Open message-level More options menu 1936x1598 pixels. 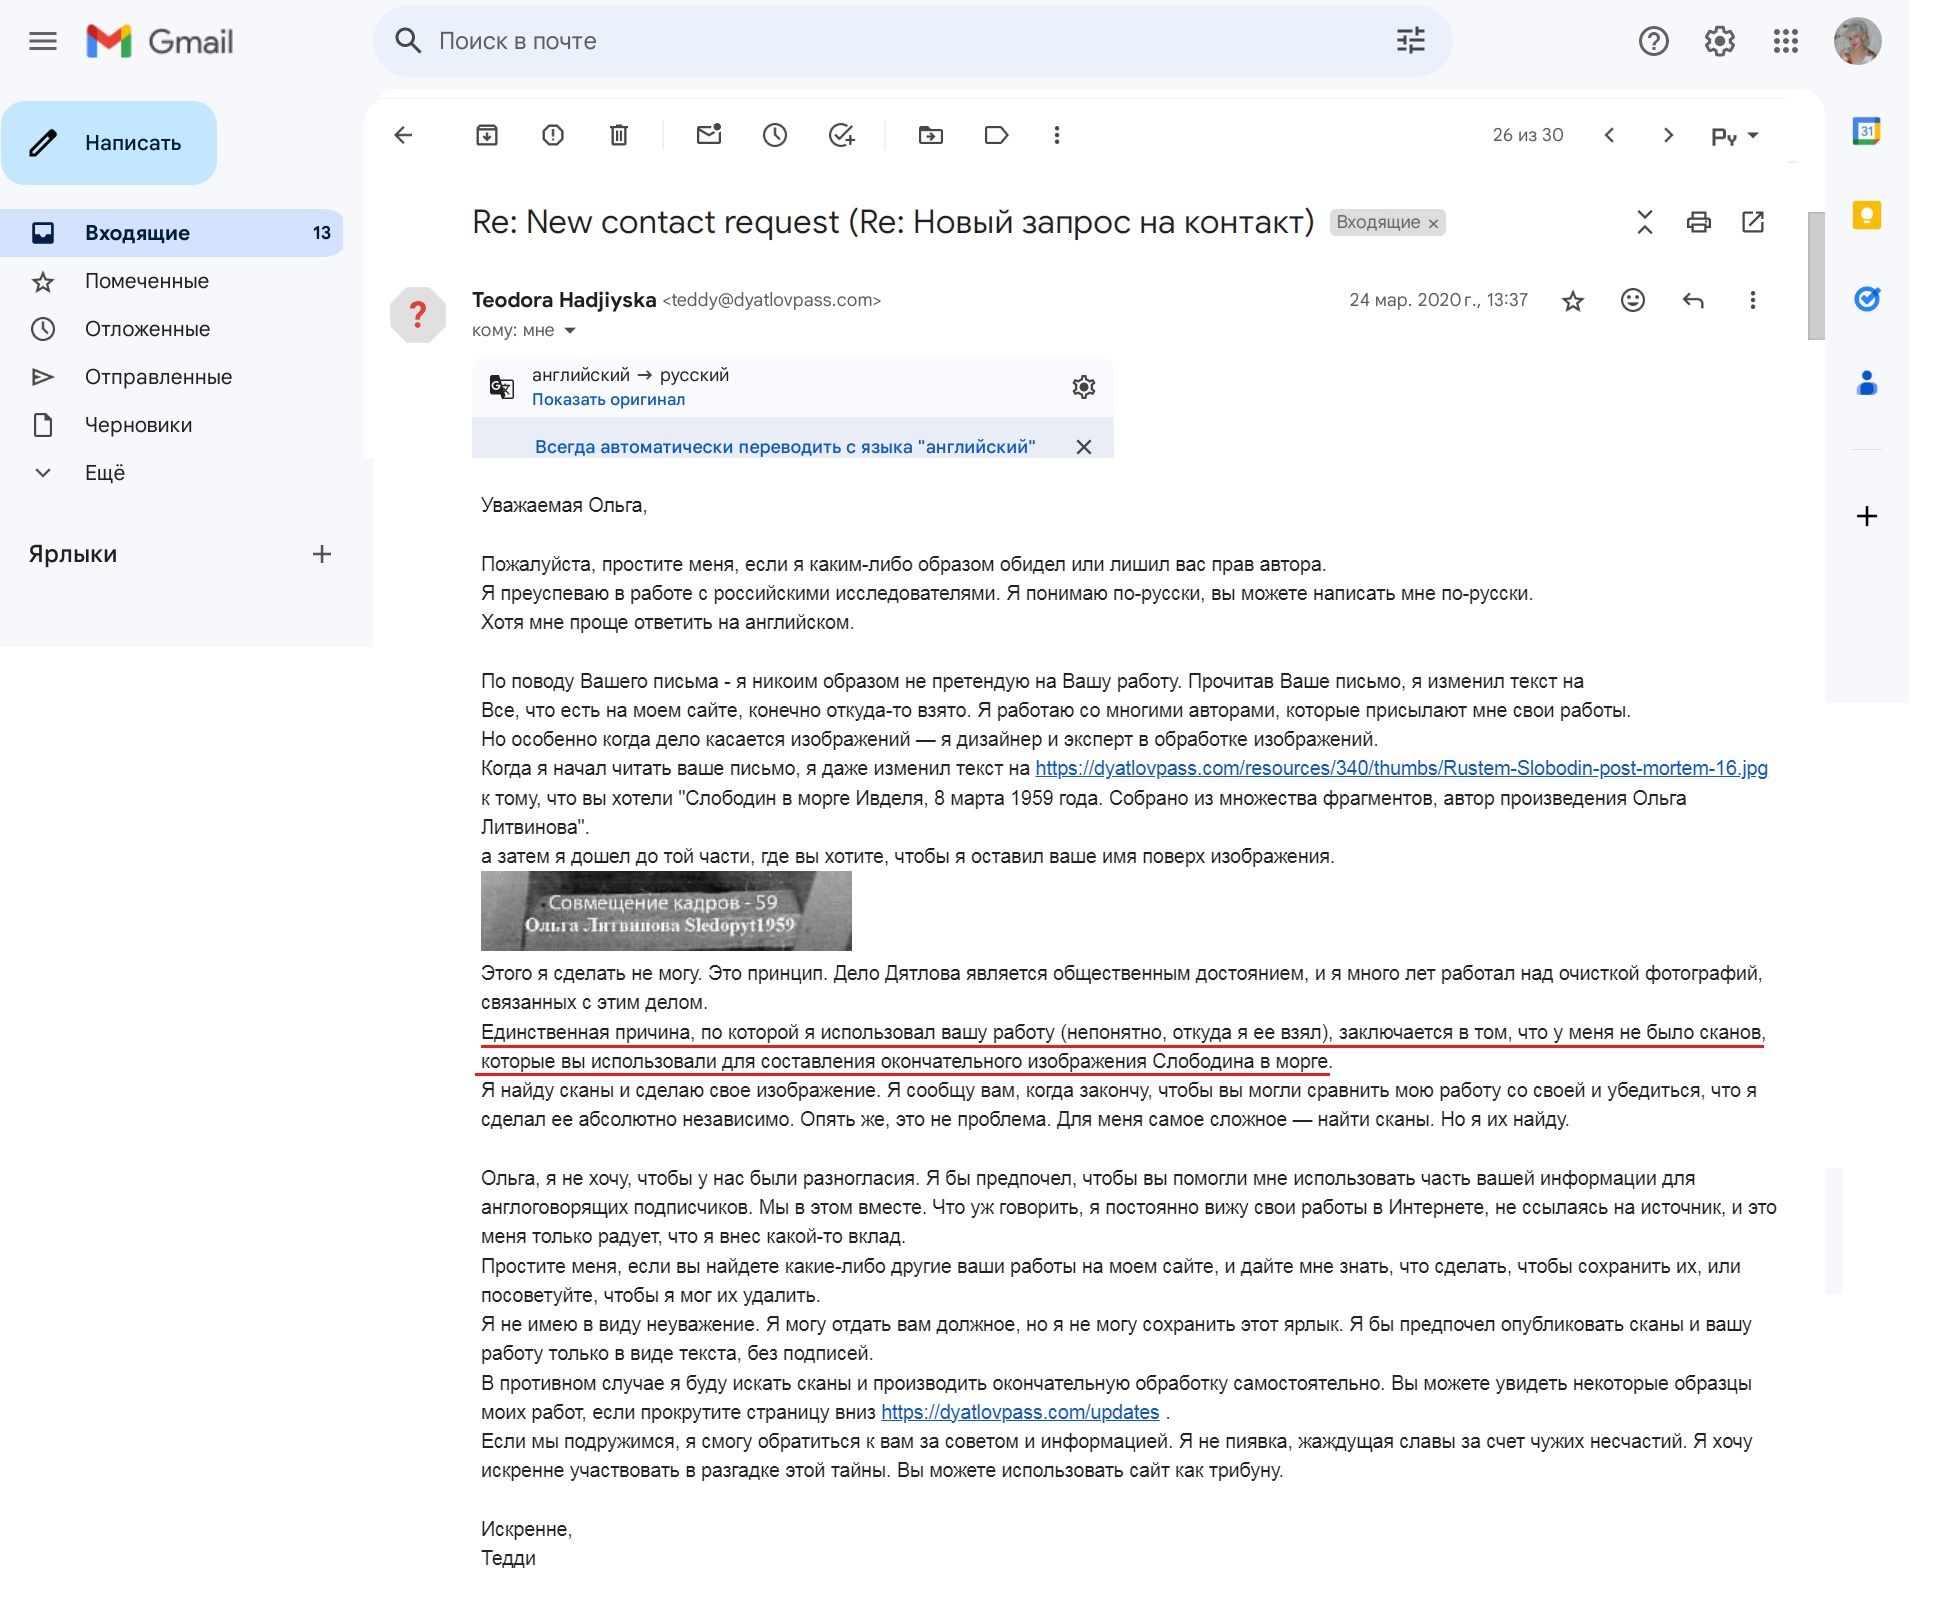click(1752, 300)
